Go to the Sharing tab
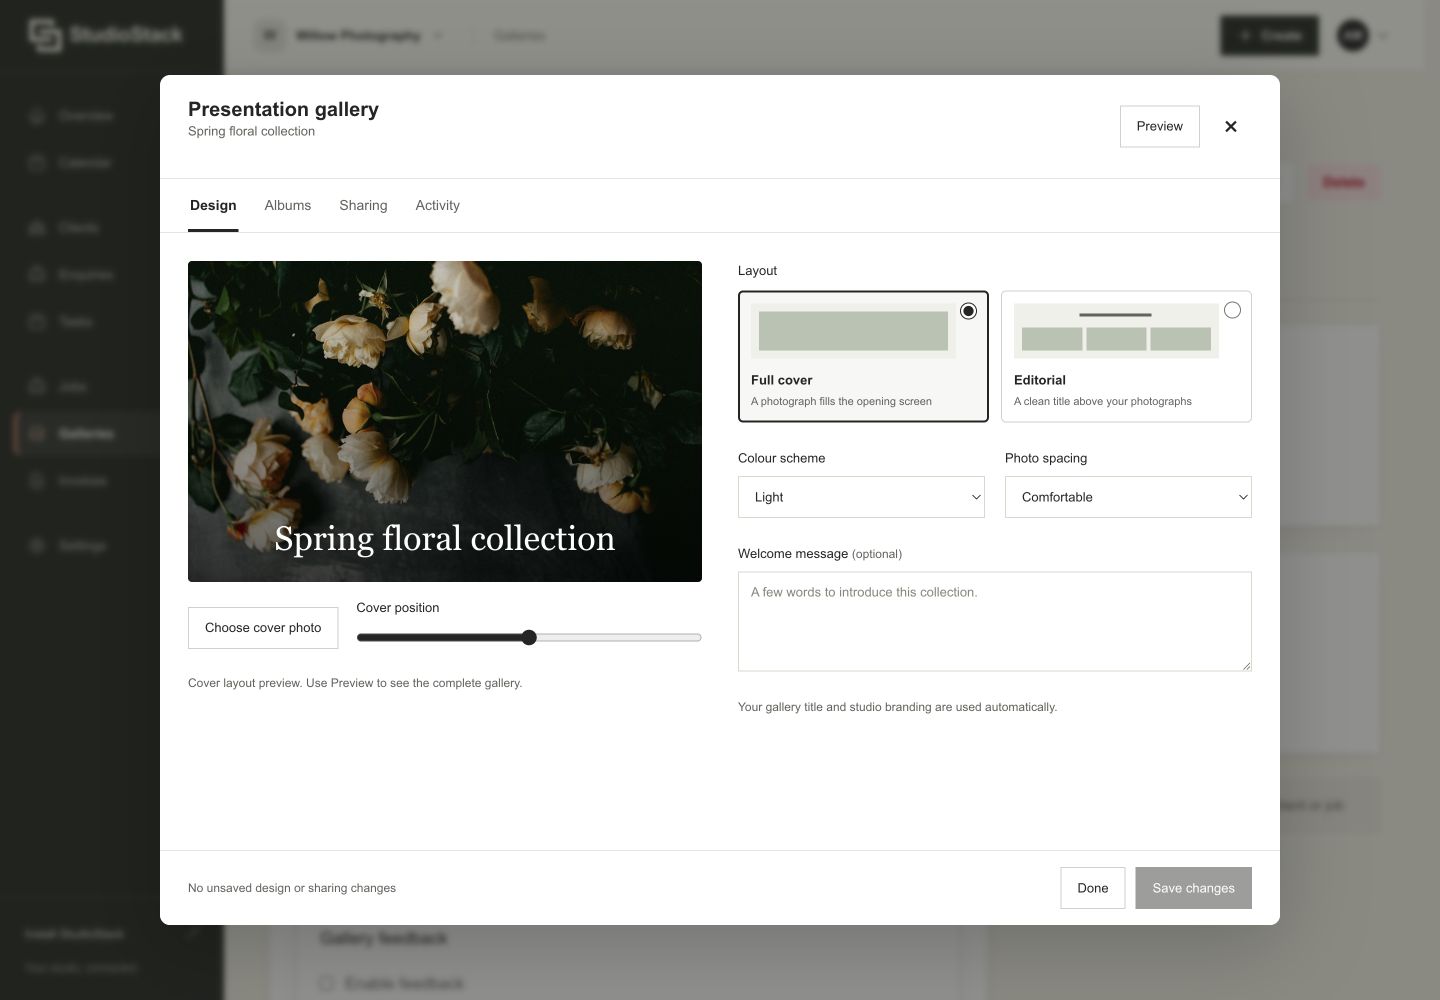The image size is (1440, 1000). (363, 205)
